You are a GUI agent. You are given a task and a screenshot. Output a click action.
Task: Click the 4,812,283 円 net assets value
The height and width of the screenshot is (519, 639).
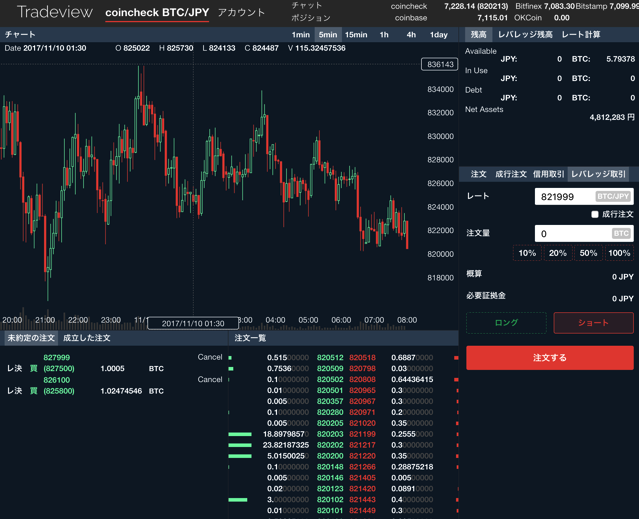pyautogui.click(x=612, y=117)
